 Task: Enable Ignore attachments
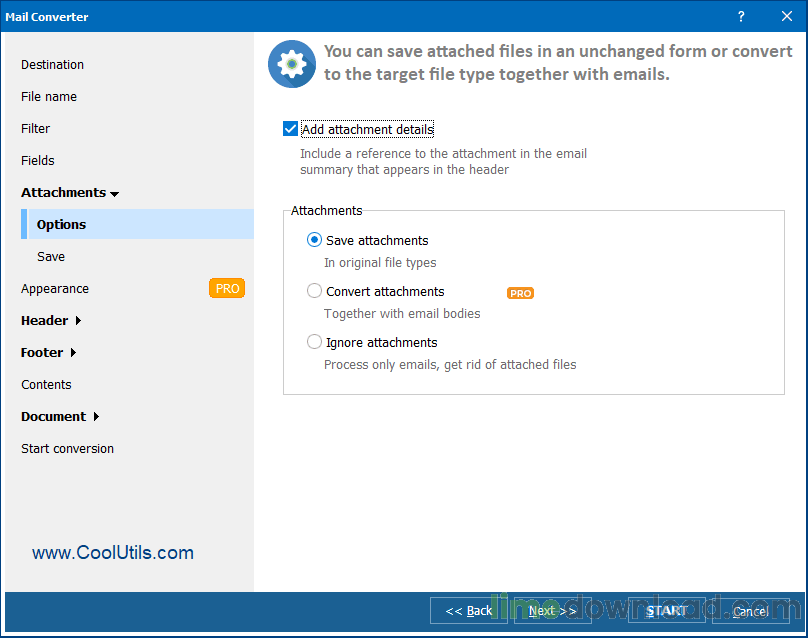pyautogui.click(x=314, y=342)
